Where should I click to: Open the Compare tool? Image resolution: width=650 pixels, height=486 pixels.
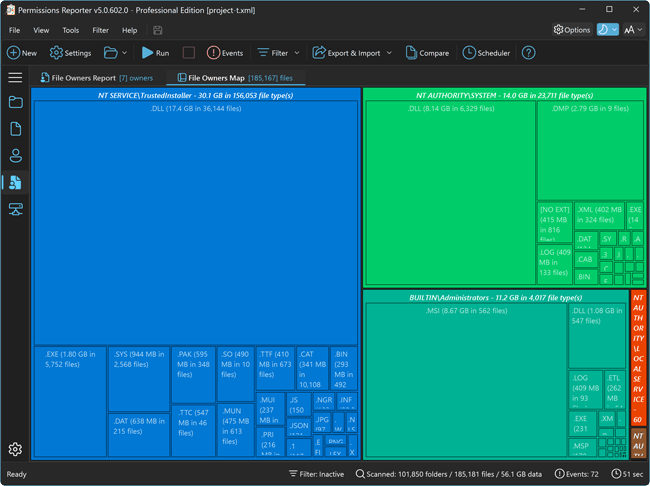tap(427, 53)
